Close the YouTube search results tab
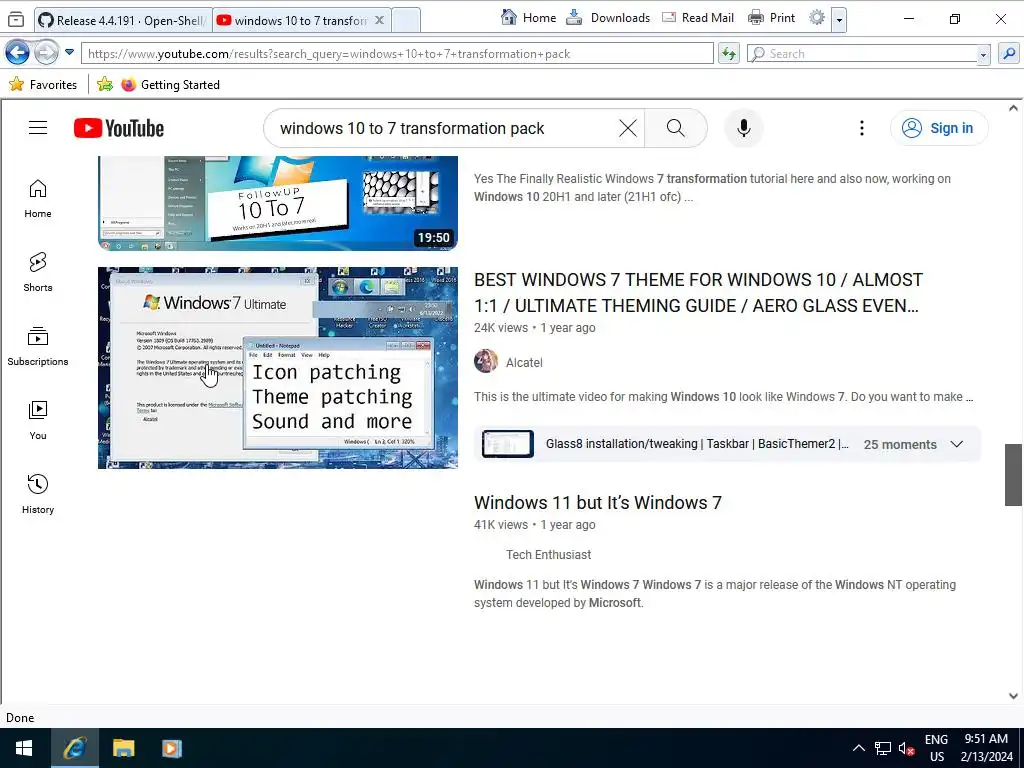 point(379,20)
